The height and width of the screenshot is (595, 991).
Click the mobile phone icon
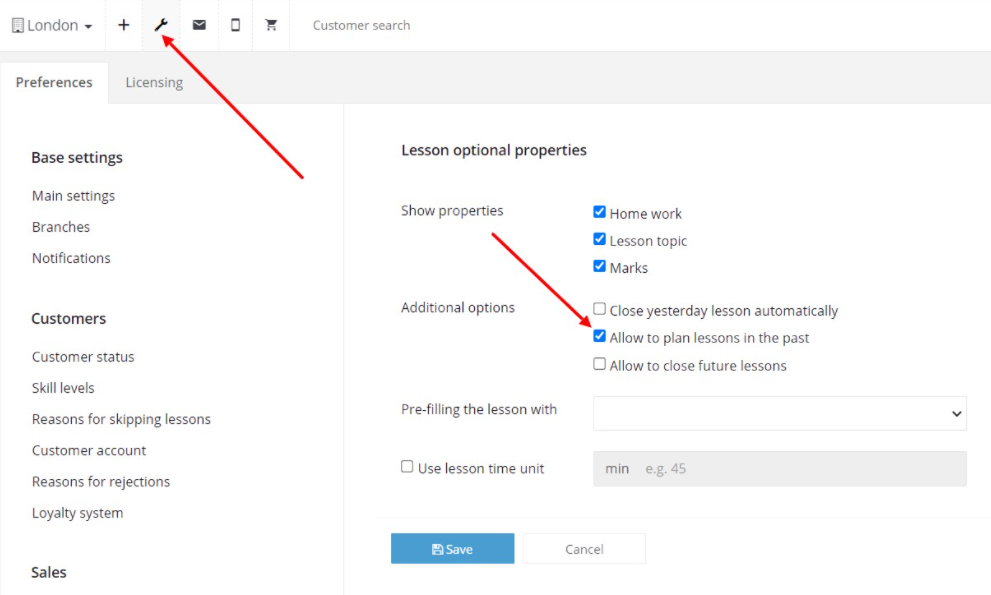pos(235,25)
